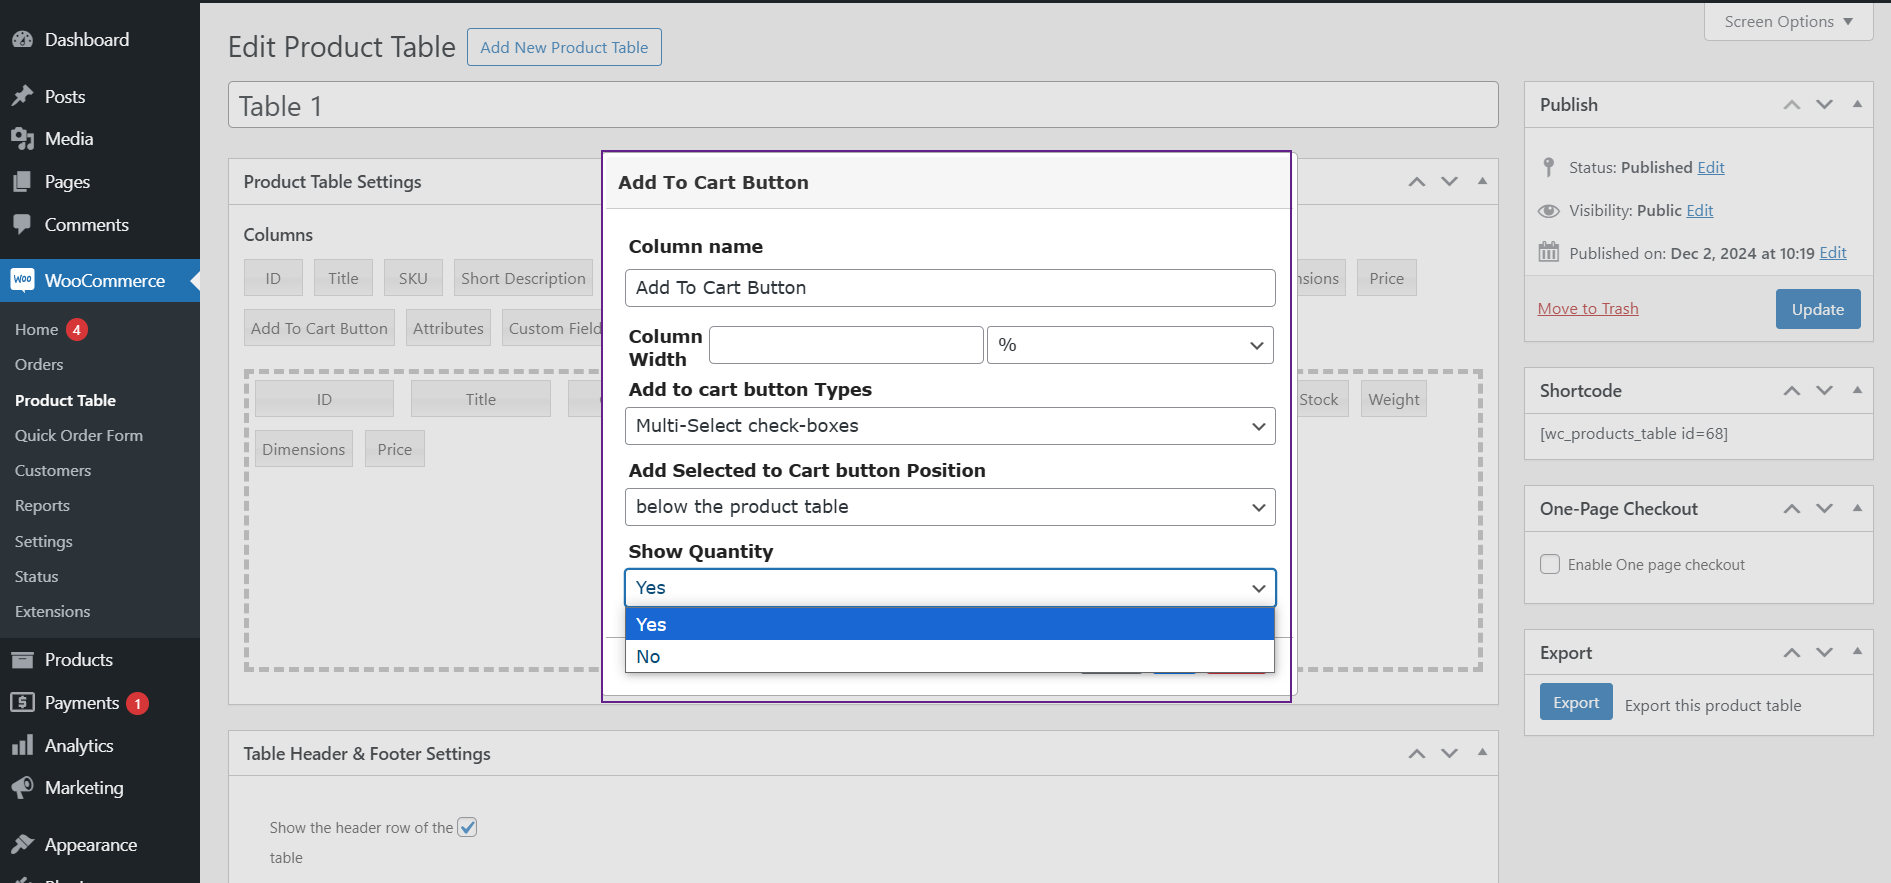
Task: Open Quick Order Form submenu item
Action: 79,435
